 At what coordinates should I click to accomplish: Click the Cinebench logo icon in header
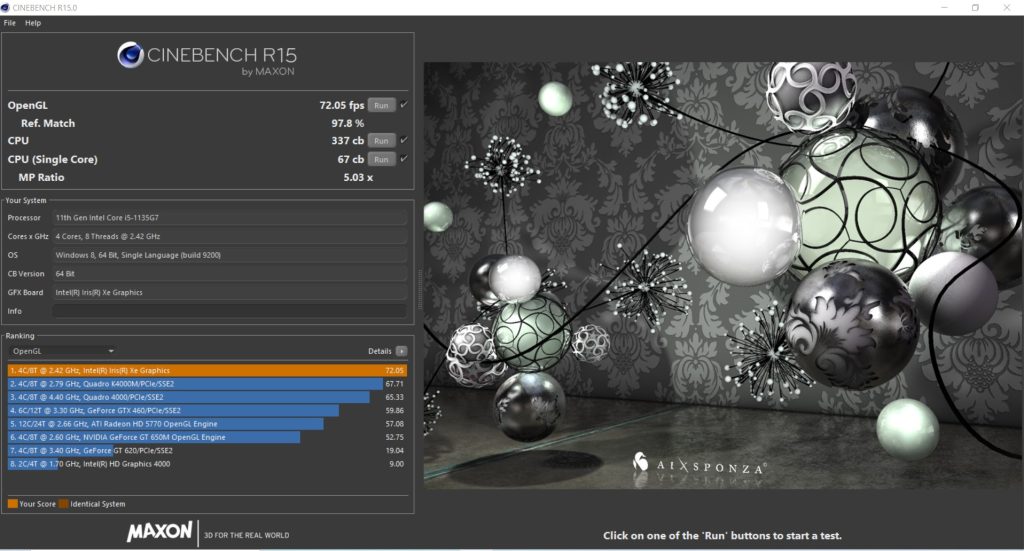point(130,55)
